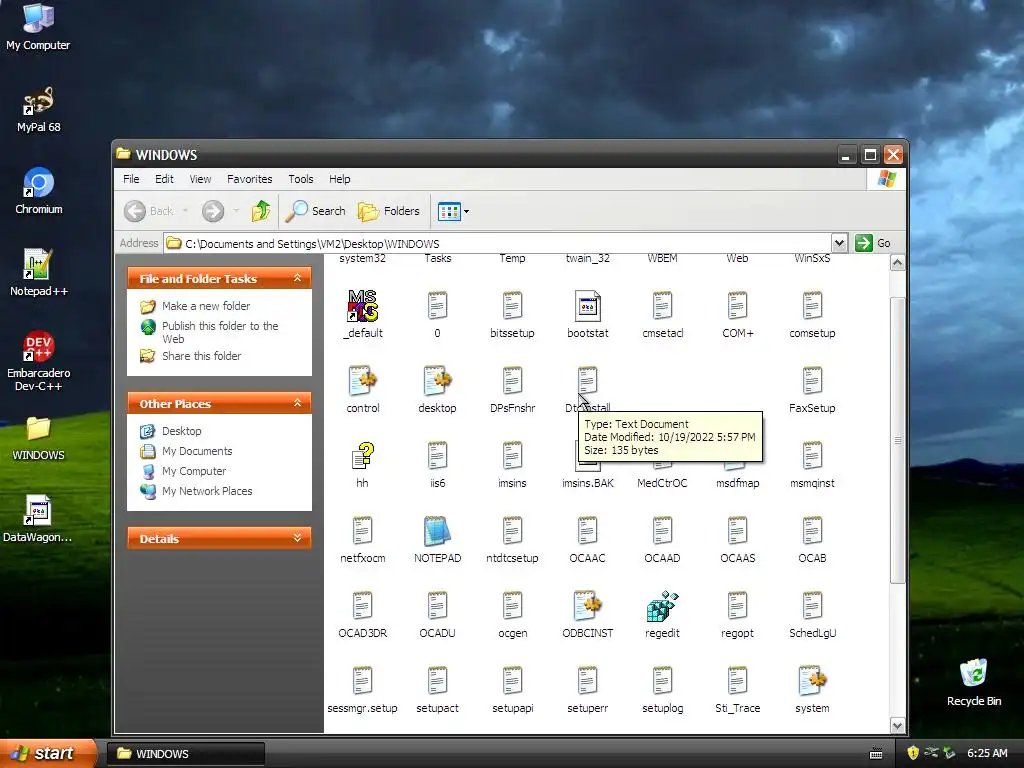Screen dimensions: 1024x768
Task: Expand the address bar dropdown
Action: 839,243
